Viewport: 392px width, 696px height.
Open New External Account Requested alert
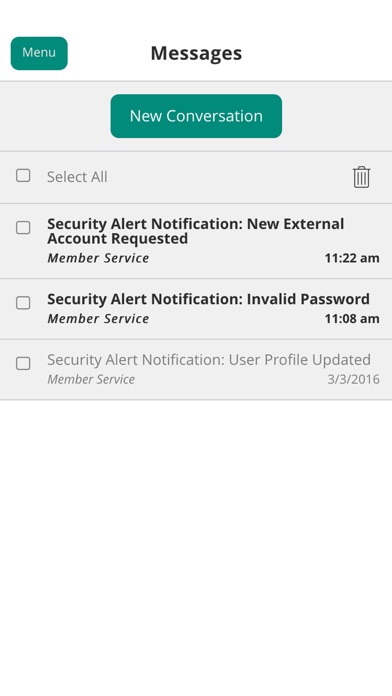click(x=196, y=231)
